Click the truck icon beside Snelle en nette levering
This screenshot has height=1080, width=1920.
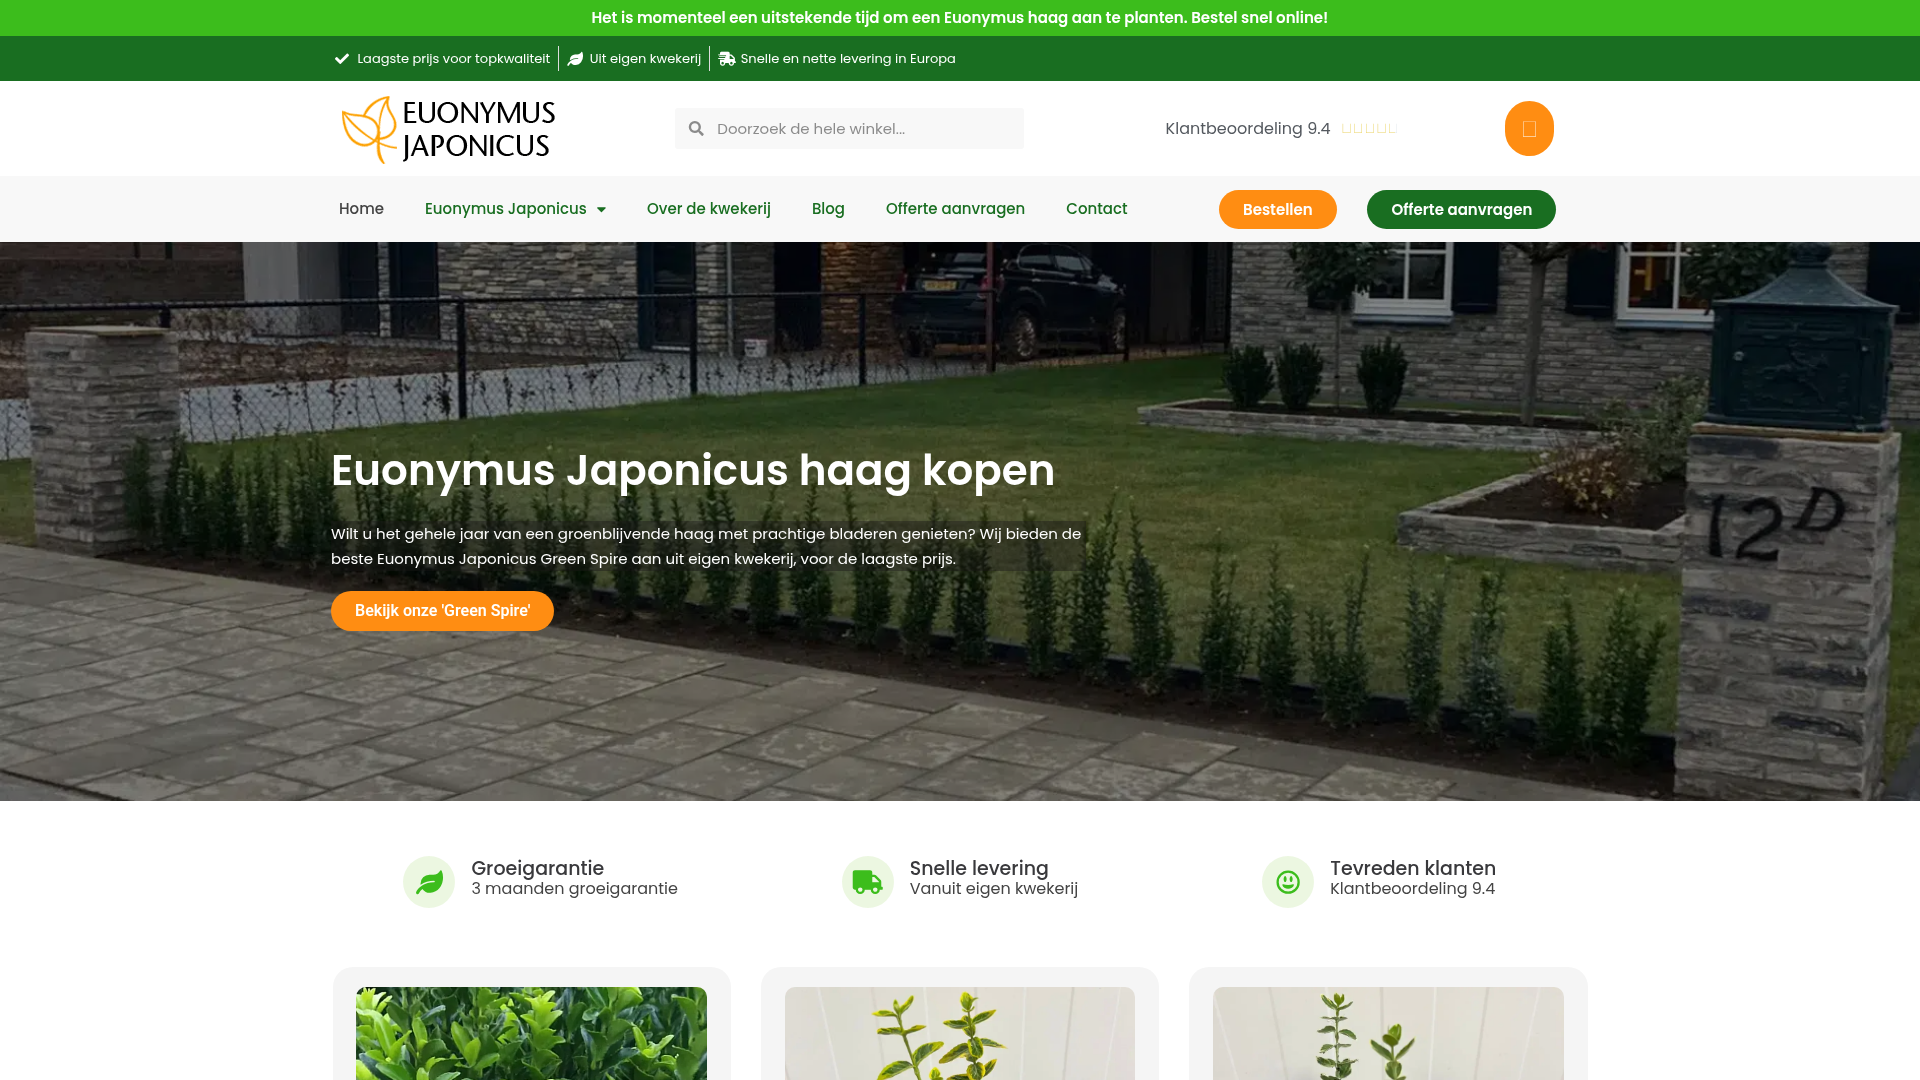(x=727, y=59)
